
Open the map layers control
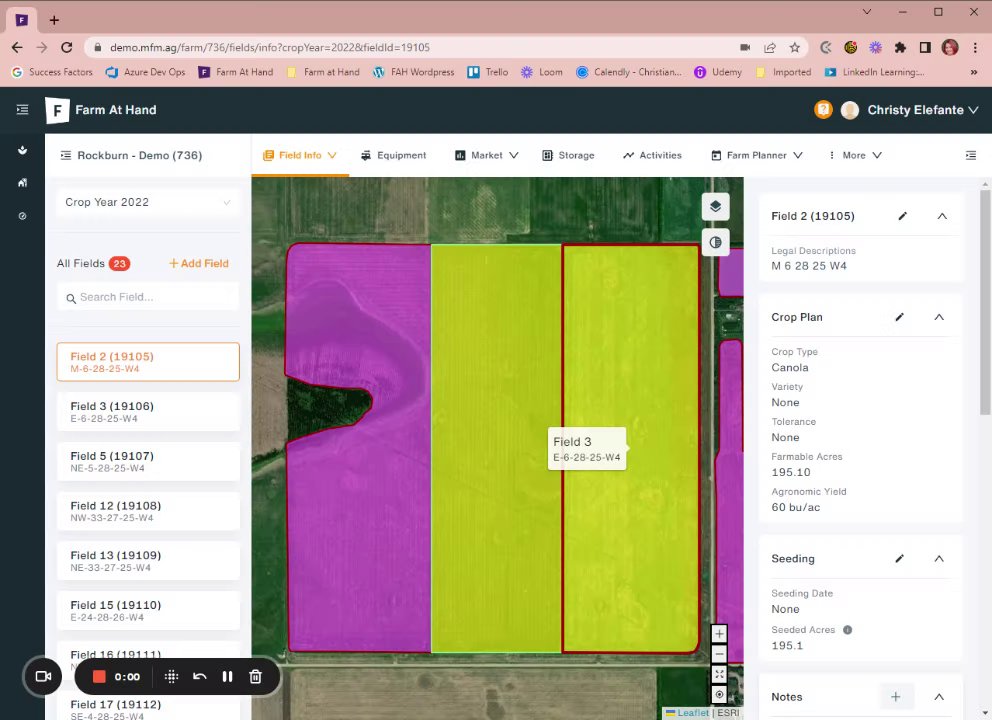716,206
